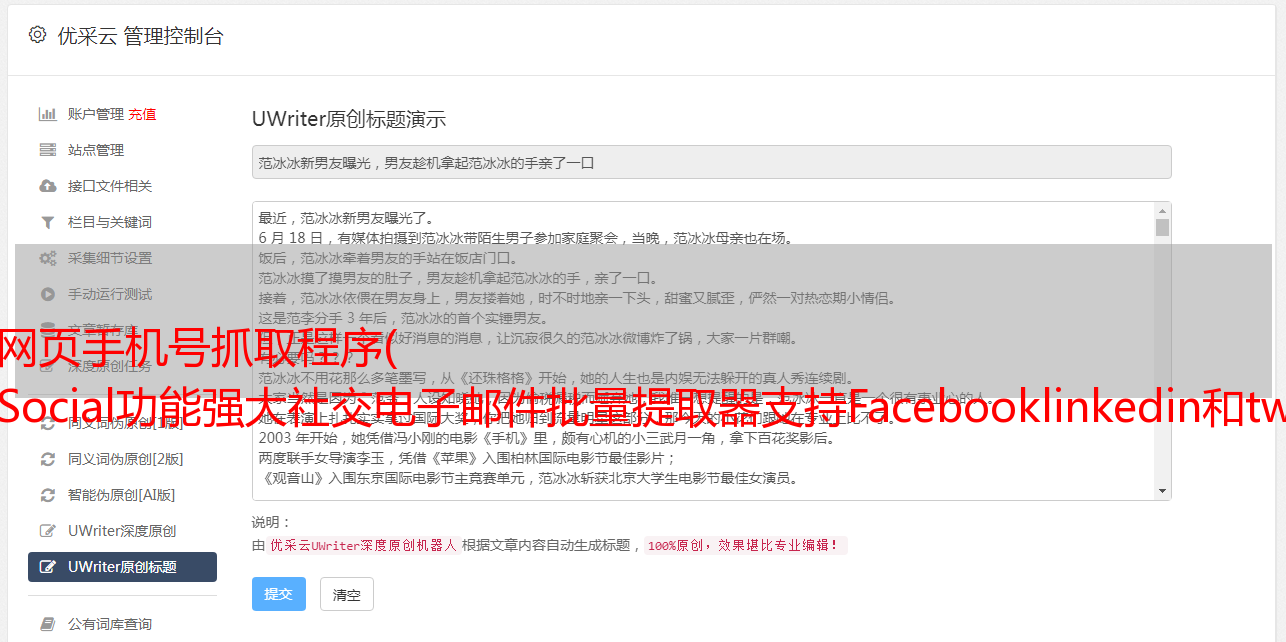Click the gears icon for 采集细节设置
Image resolution: width=1286 pixels, height=642 pixels.
(47, 258)
